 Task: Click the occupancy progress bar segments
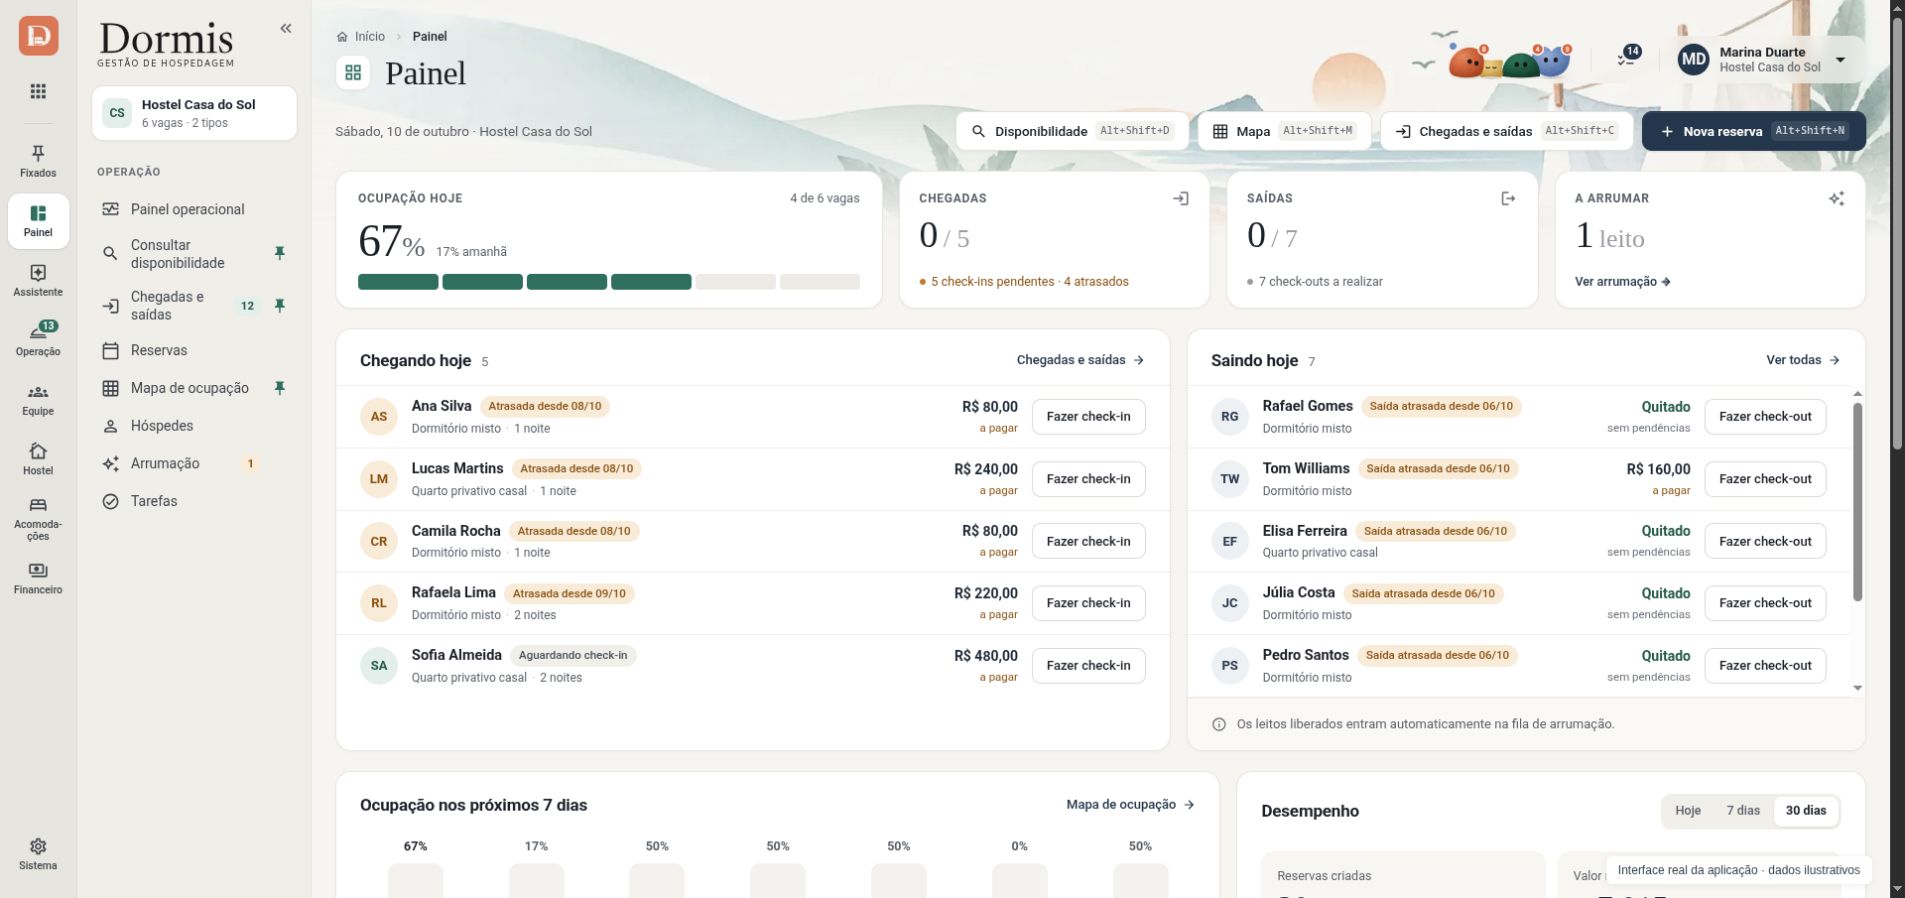[609, 282]
